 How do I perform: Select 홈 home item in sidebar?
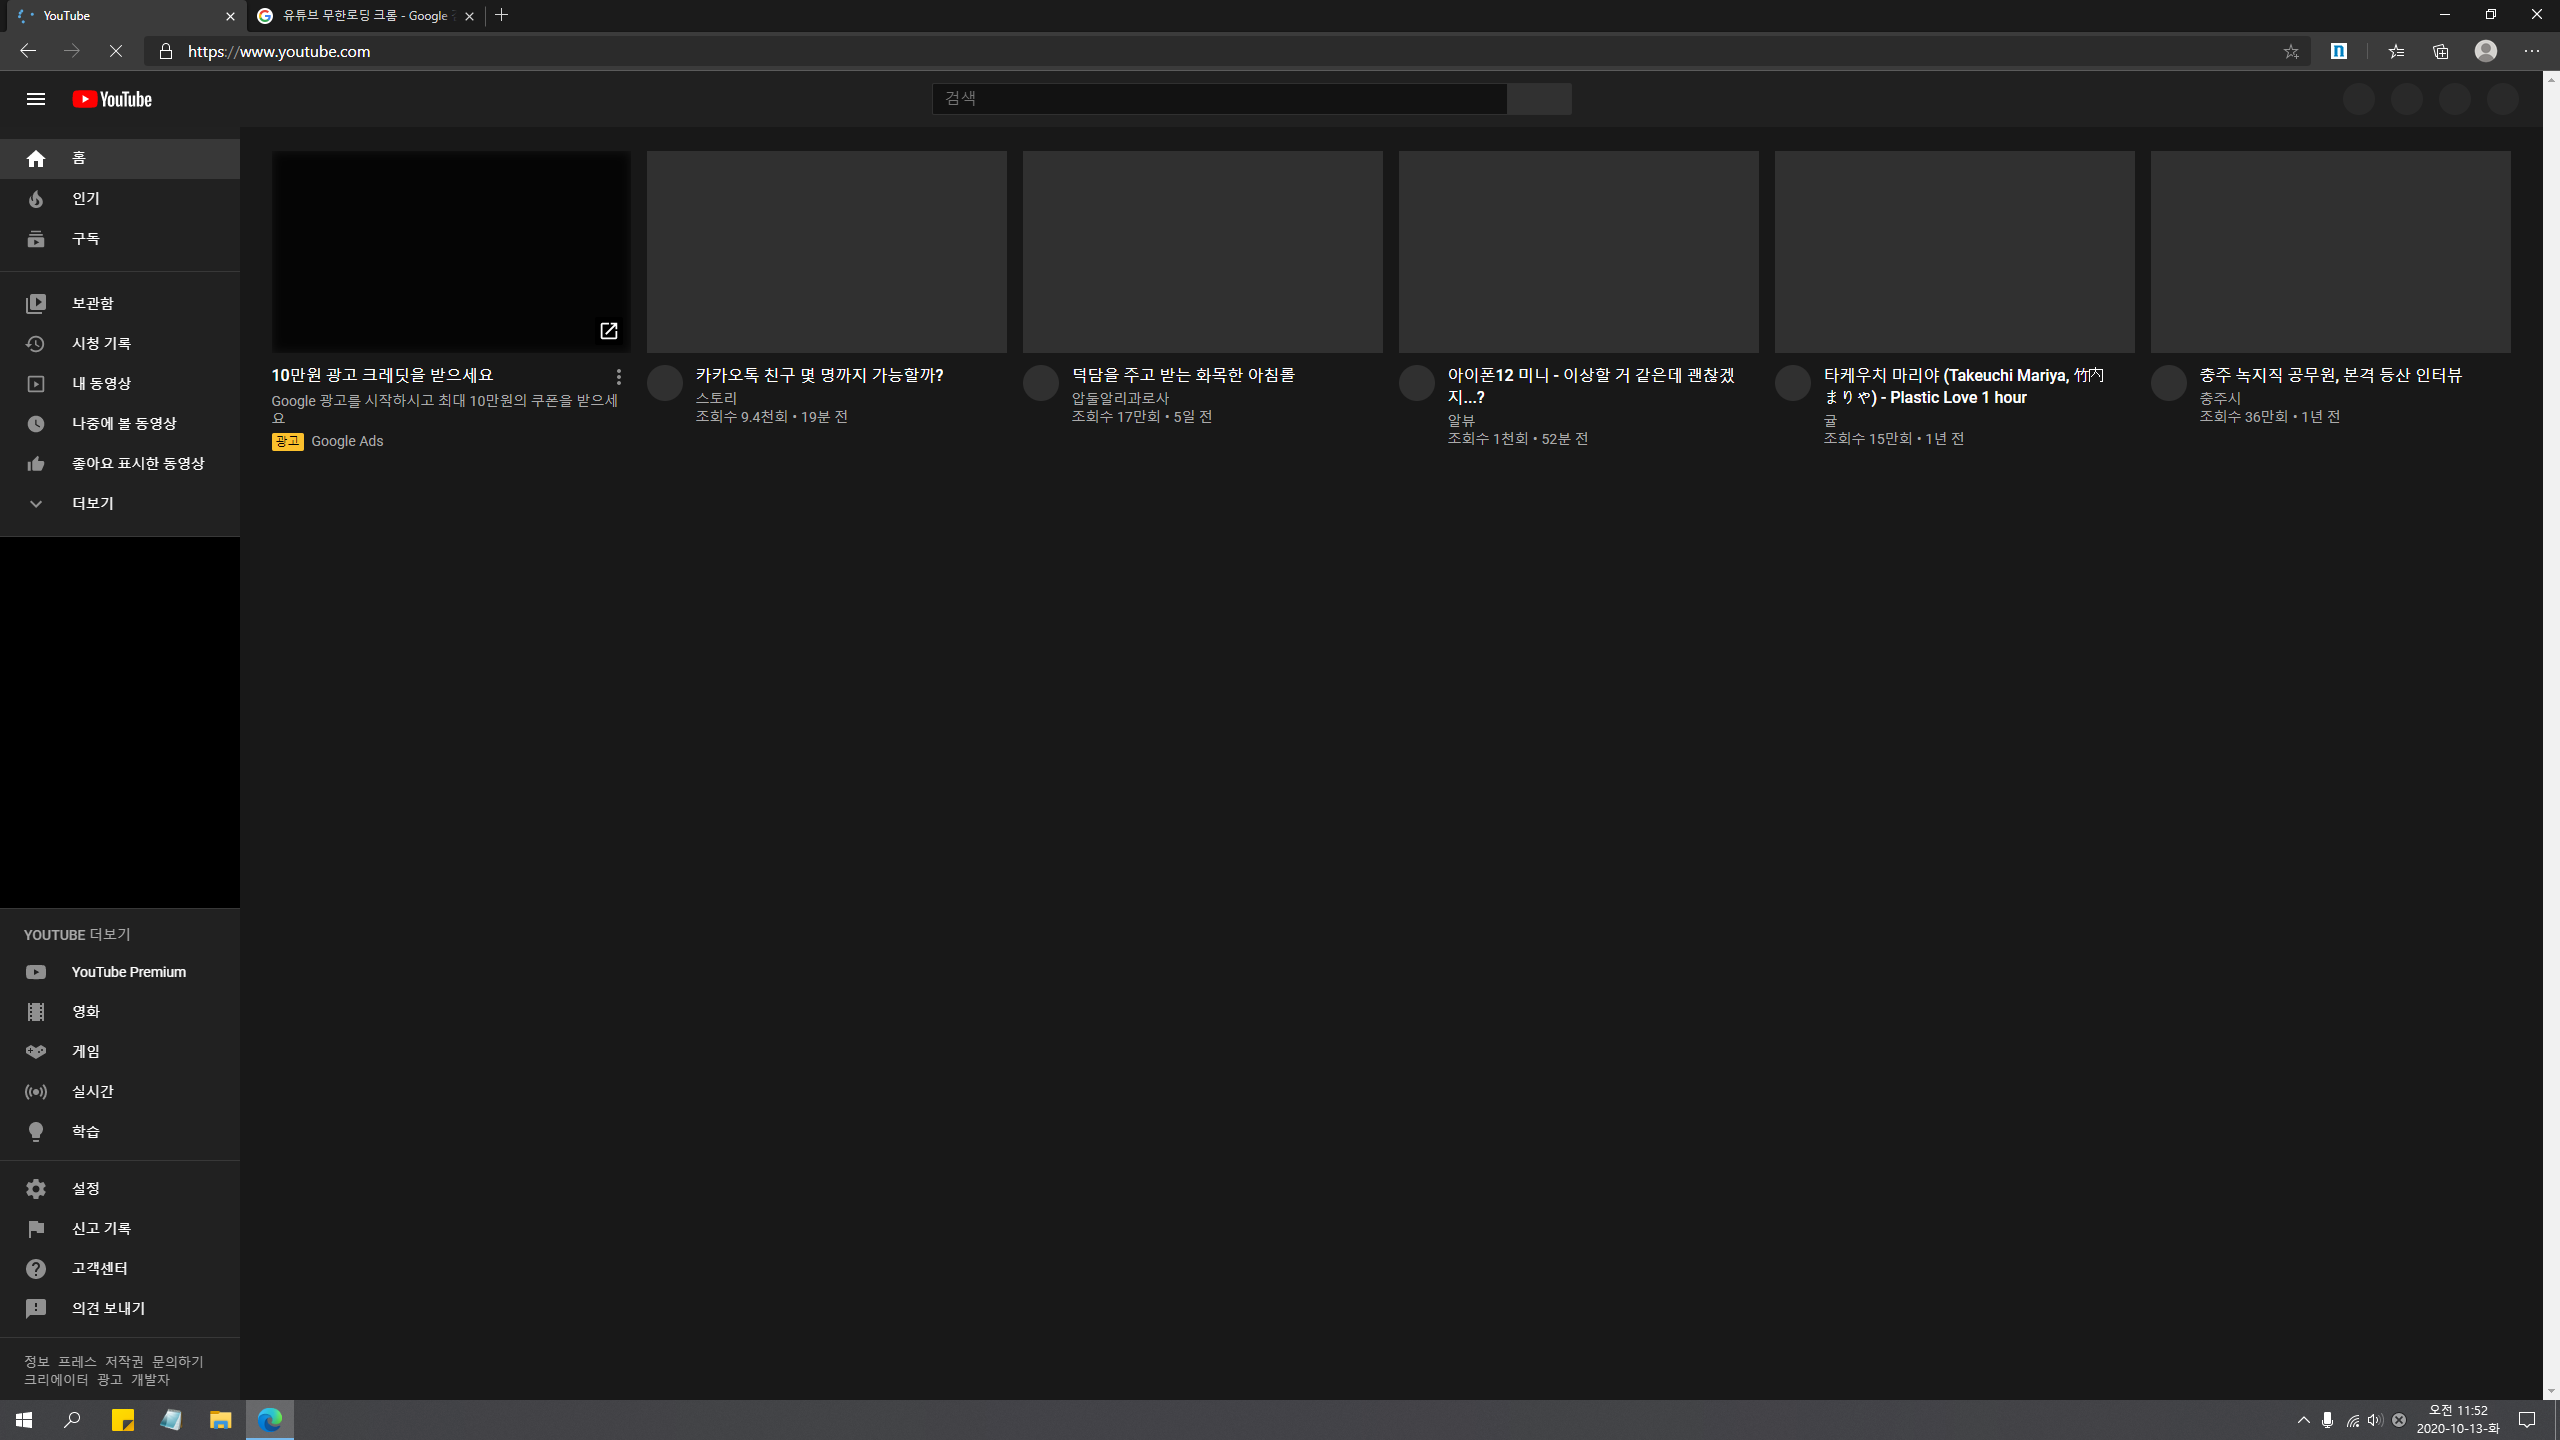click(x=78, y=158)
